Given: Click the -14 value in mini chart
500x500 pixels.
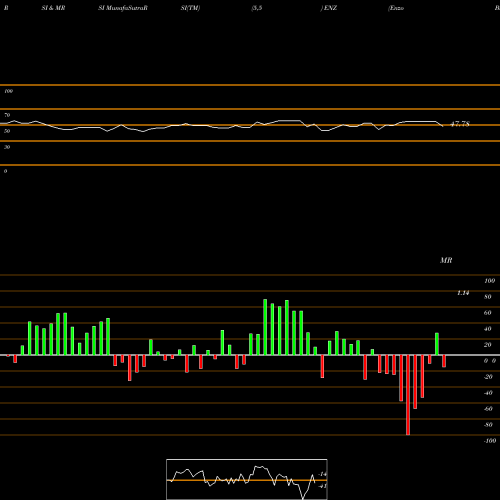Looking at the screenshot, I should click(x=322, y=474).
